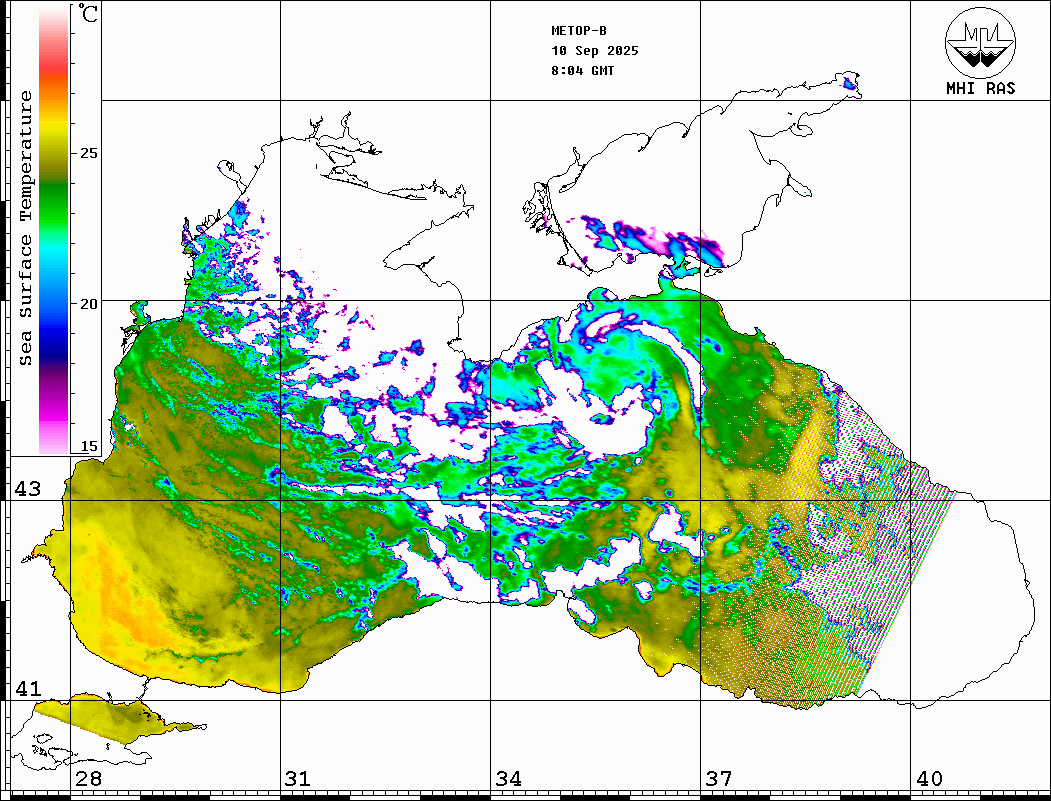This screenshot has width=1051, height=801.
Task: Click the longitude 34 label
Action: (507, 779)
